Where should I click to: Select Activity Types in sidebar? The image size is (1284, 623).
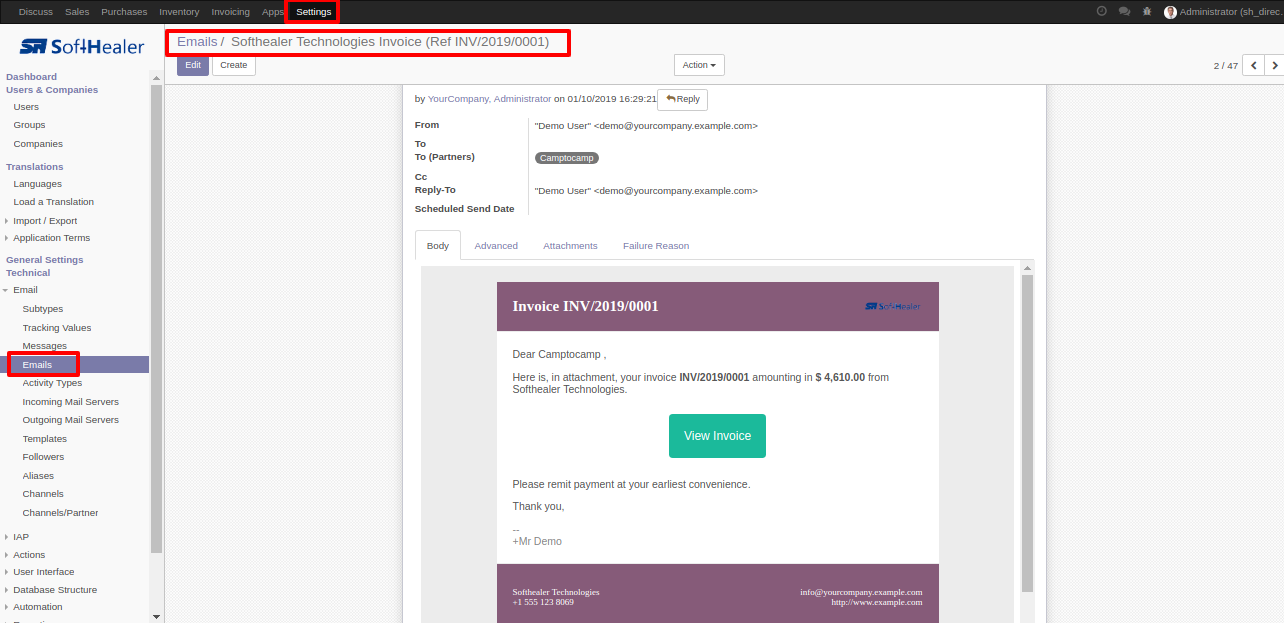click(x=52, y=383)
